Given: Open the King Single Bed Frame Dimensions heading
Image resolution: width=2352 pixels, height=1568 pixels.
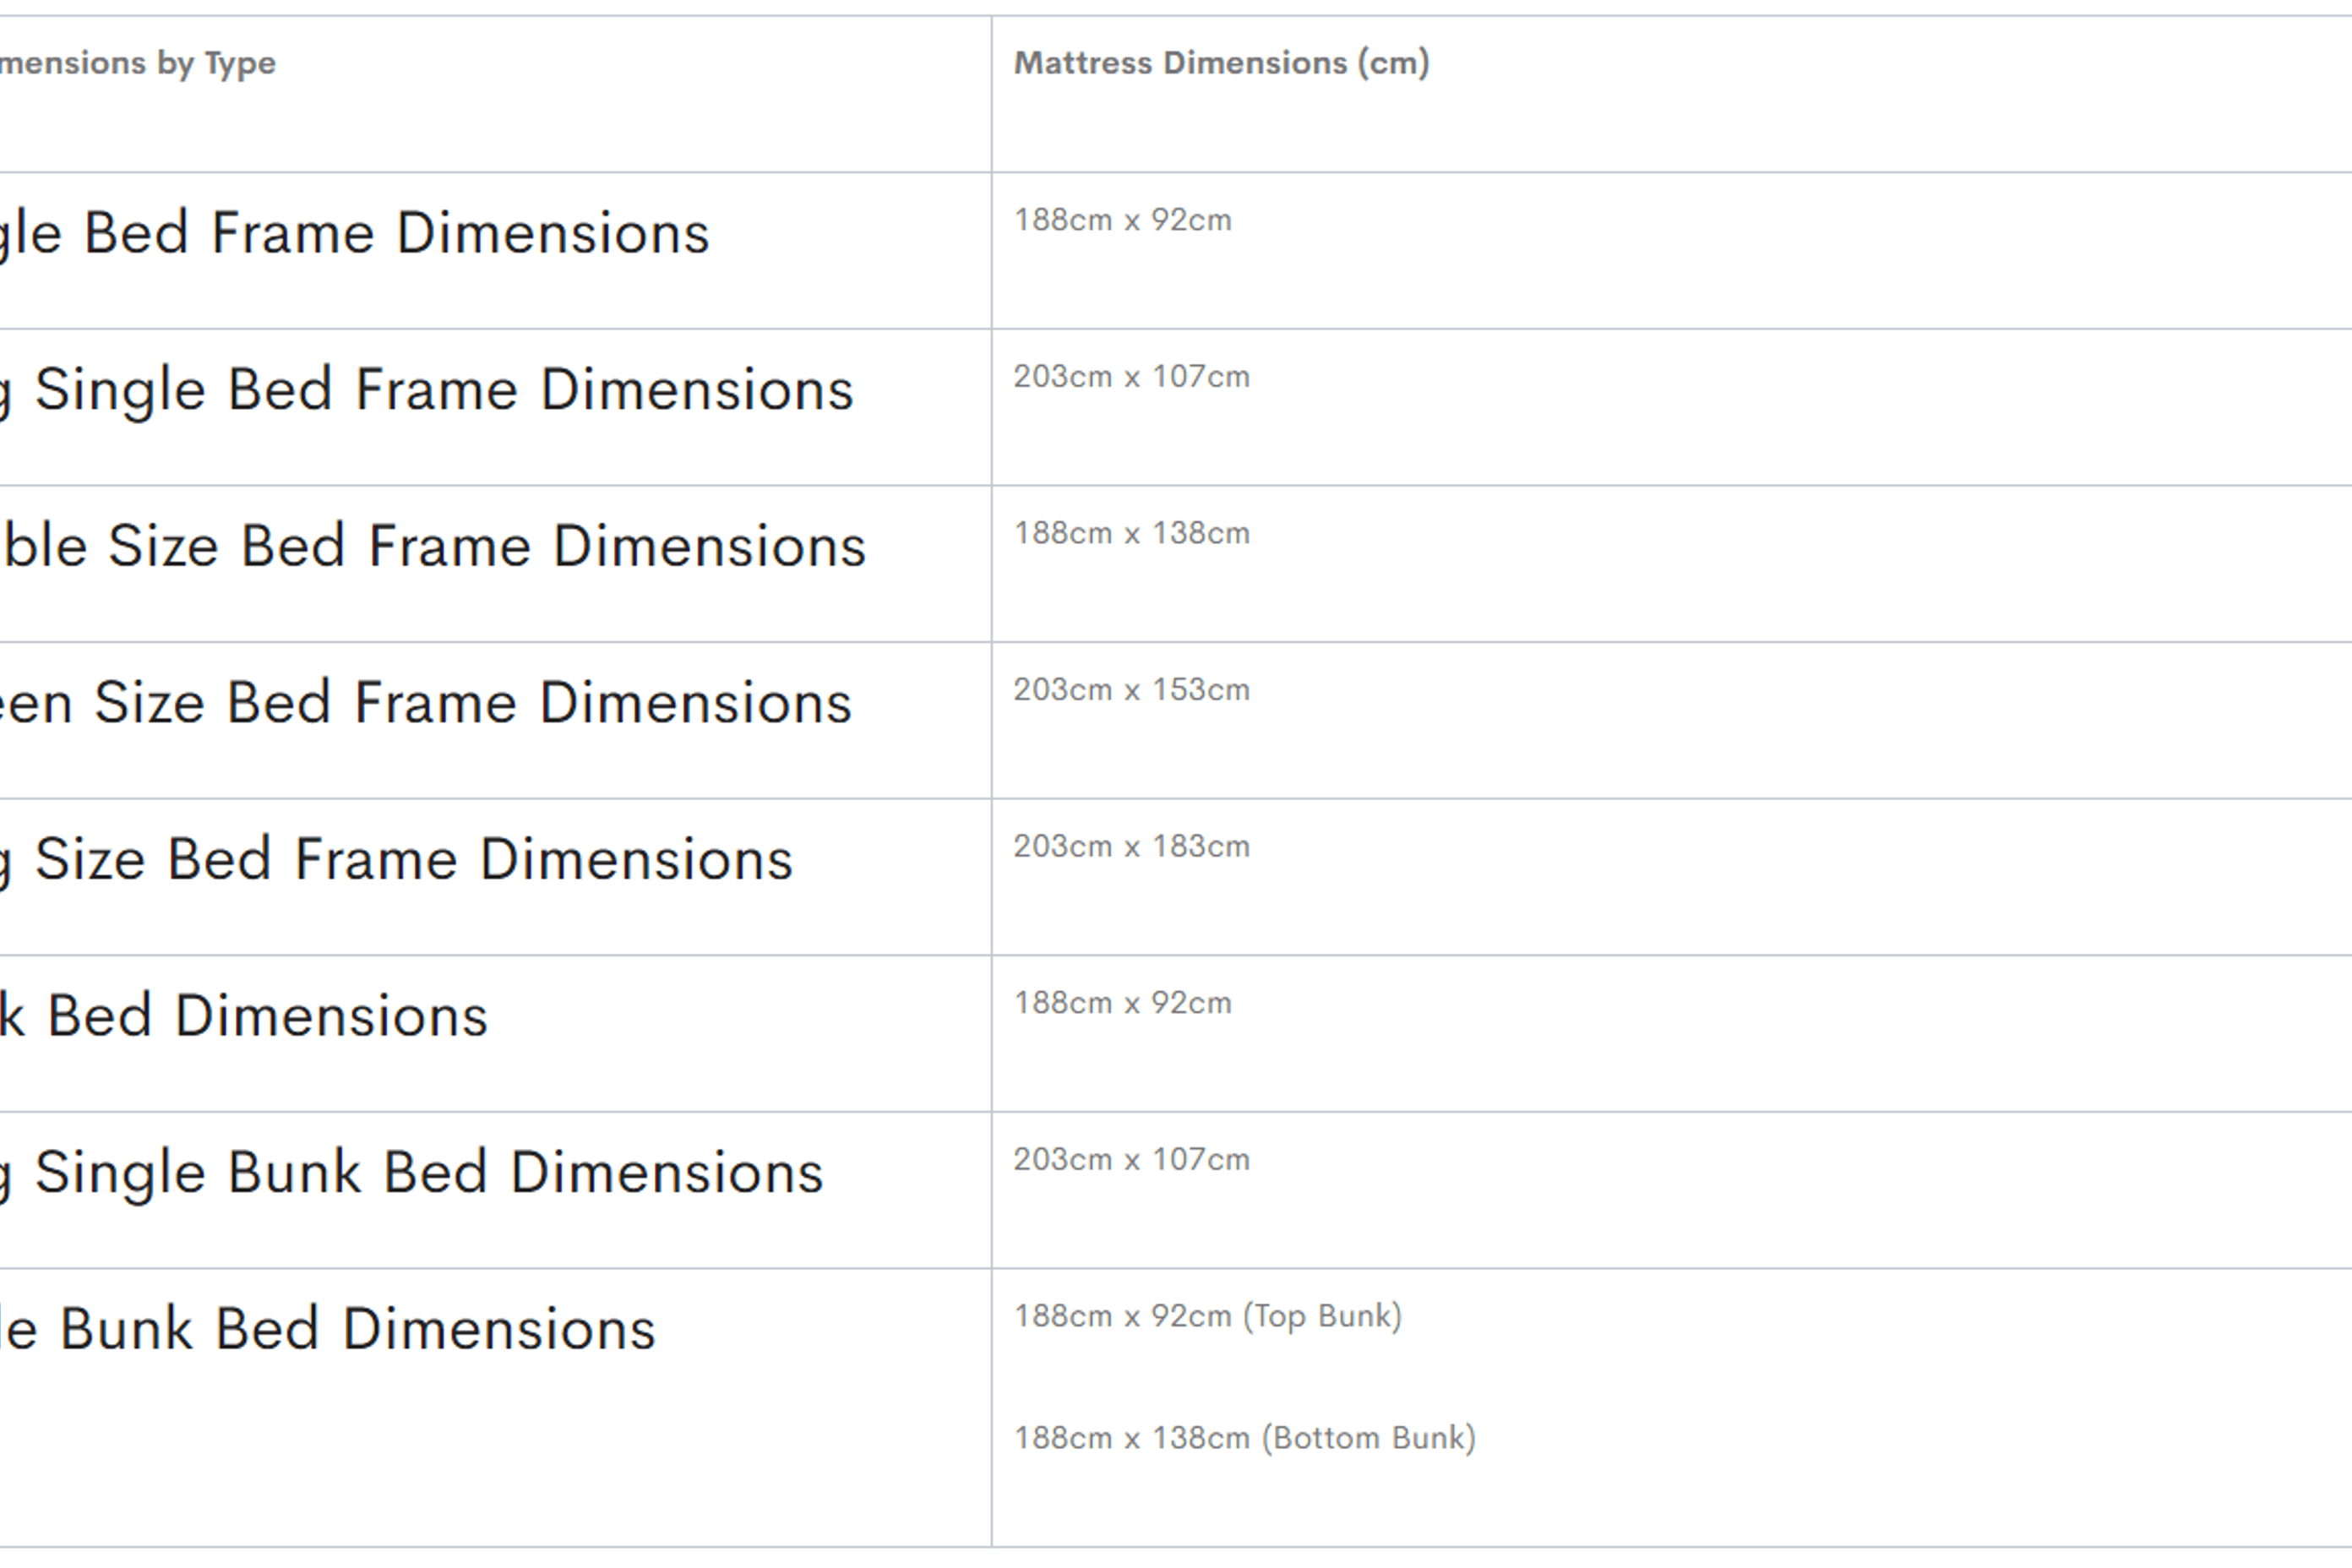Looking at the screenshot, I should pyautogui.click(x=427, y=390).
